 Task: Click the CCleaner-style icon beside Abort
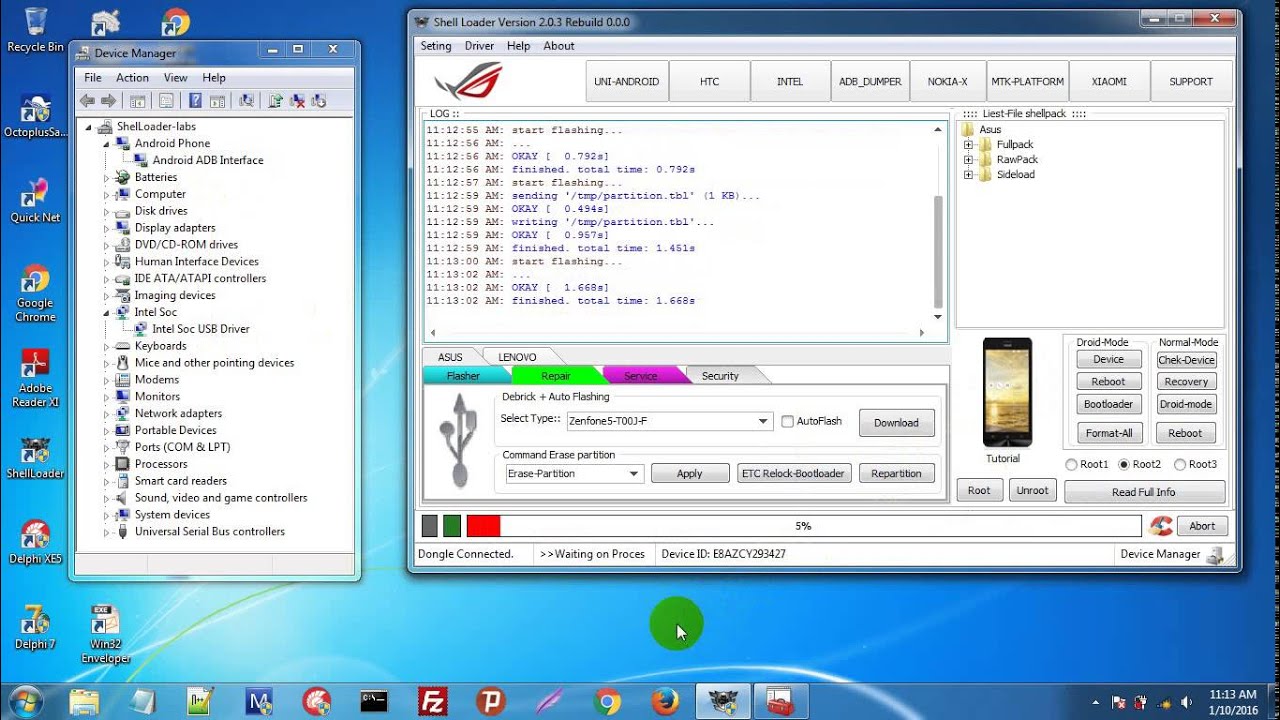[x=1161, y=526]
